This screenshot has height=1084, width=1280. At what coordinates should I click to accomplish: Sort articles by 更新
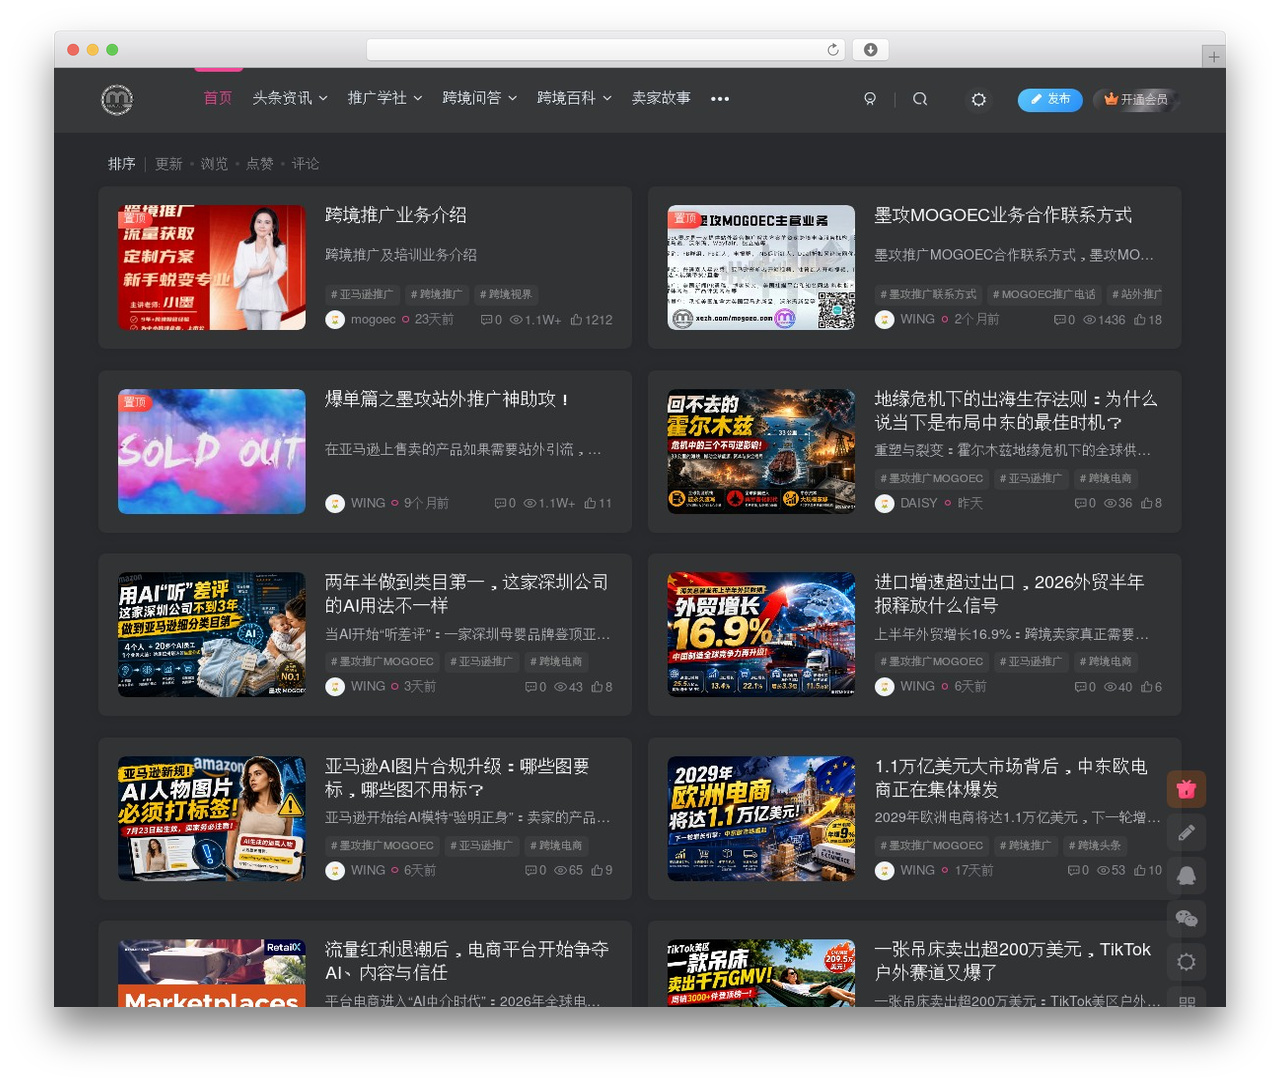168,164
